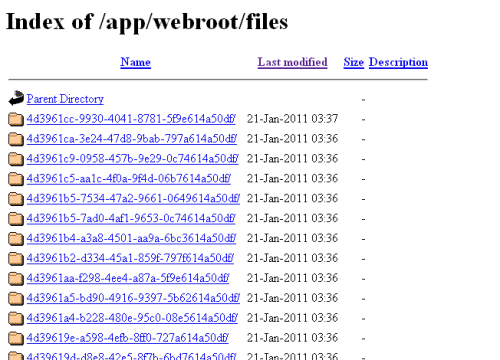Open directory 4d3961b5-7ad0-4af1-9653-0c74614a50df
This screenshot has height=360, width=500.
(x=131, y=218)
